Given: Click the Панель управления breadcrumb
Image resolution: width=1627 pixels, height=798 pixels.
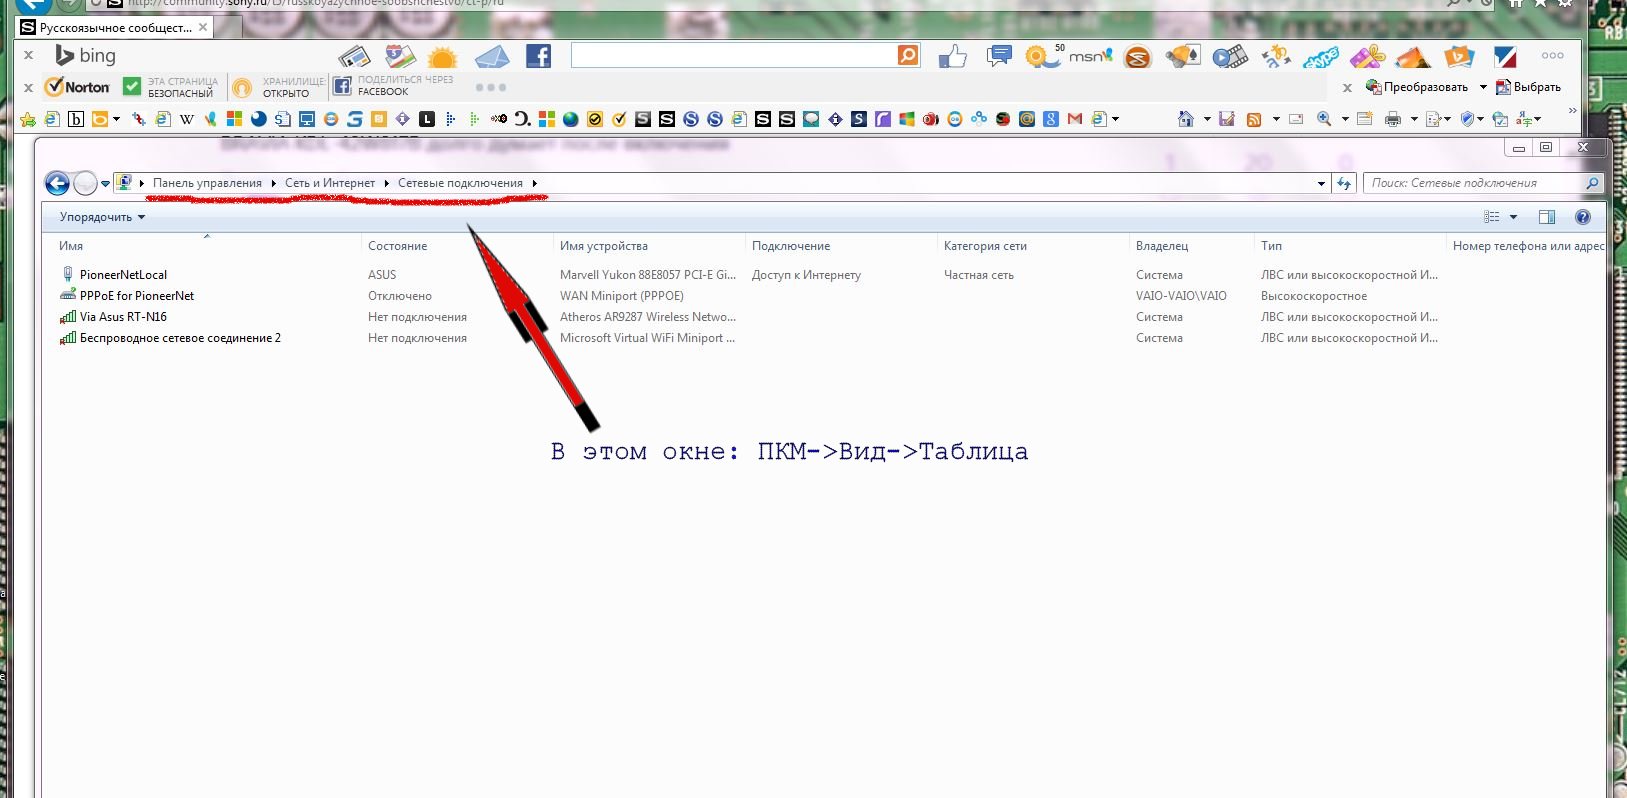Looking at the screenshot, I should [x=207, y=183].
